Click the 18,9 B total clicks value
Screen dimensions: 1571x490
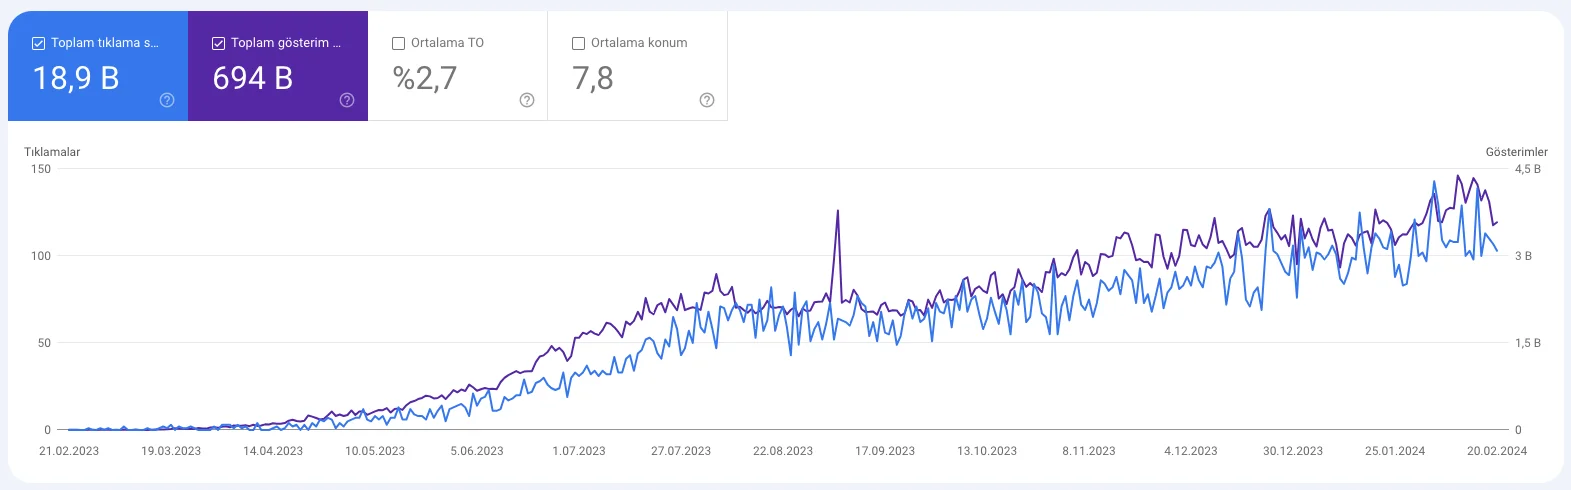pos(76,78)
